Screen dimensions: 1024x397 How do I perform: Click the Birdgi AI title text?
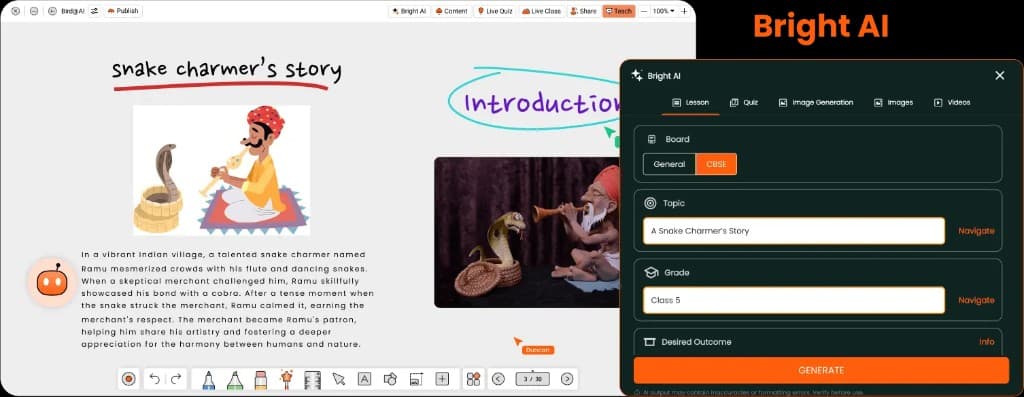coord(73,11)
